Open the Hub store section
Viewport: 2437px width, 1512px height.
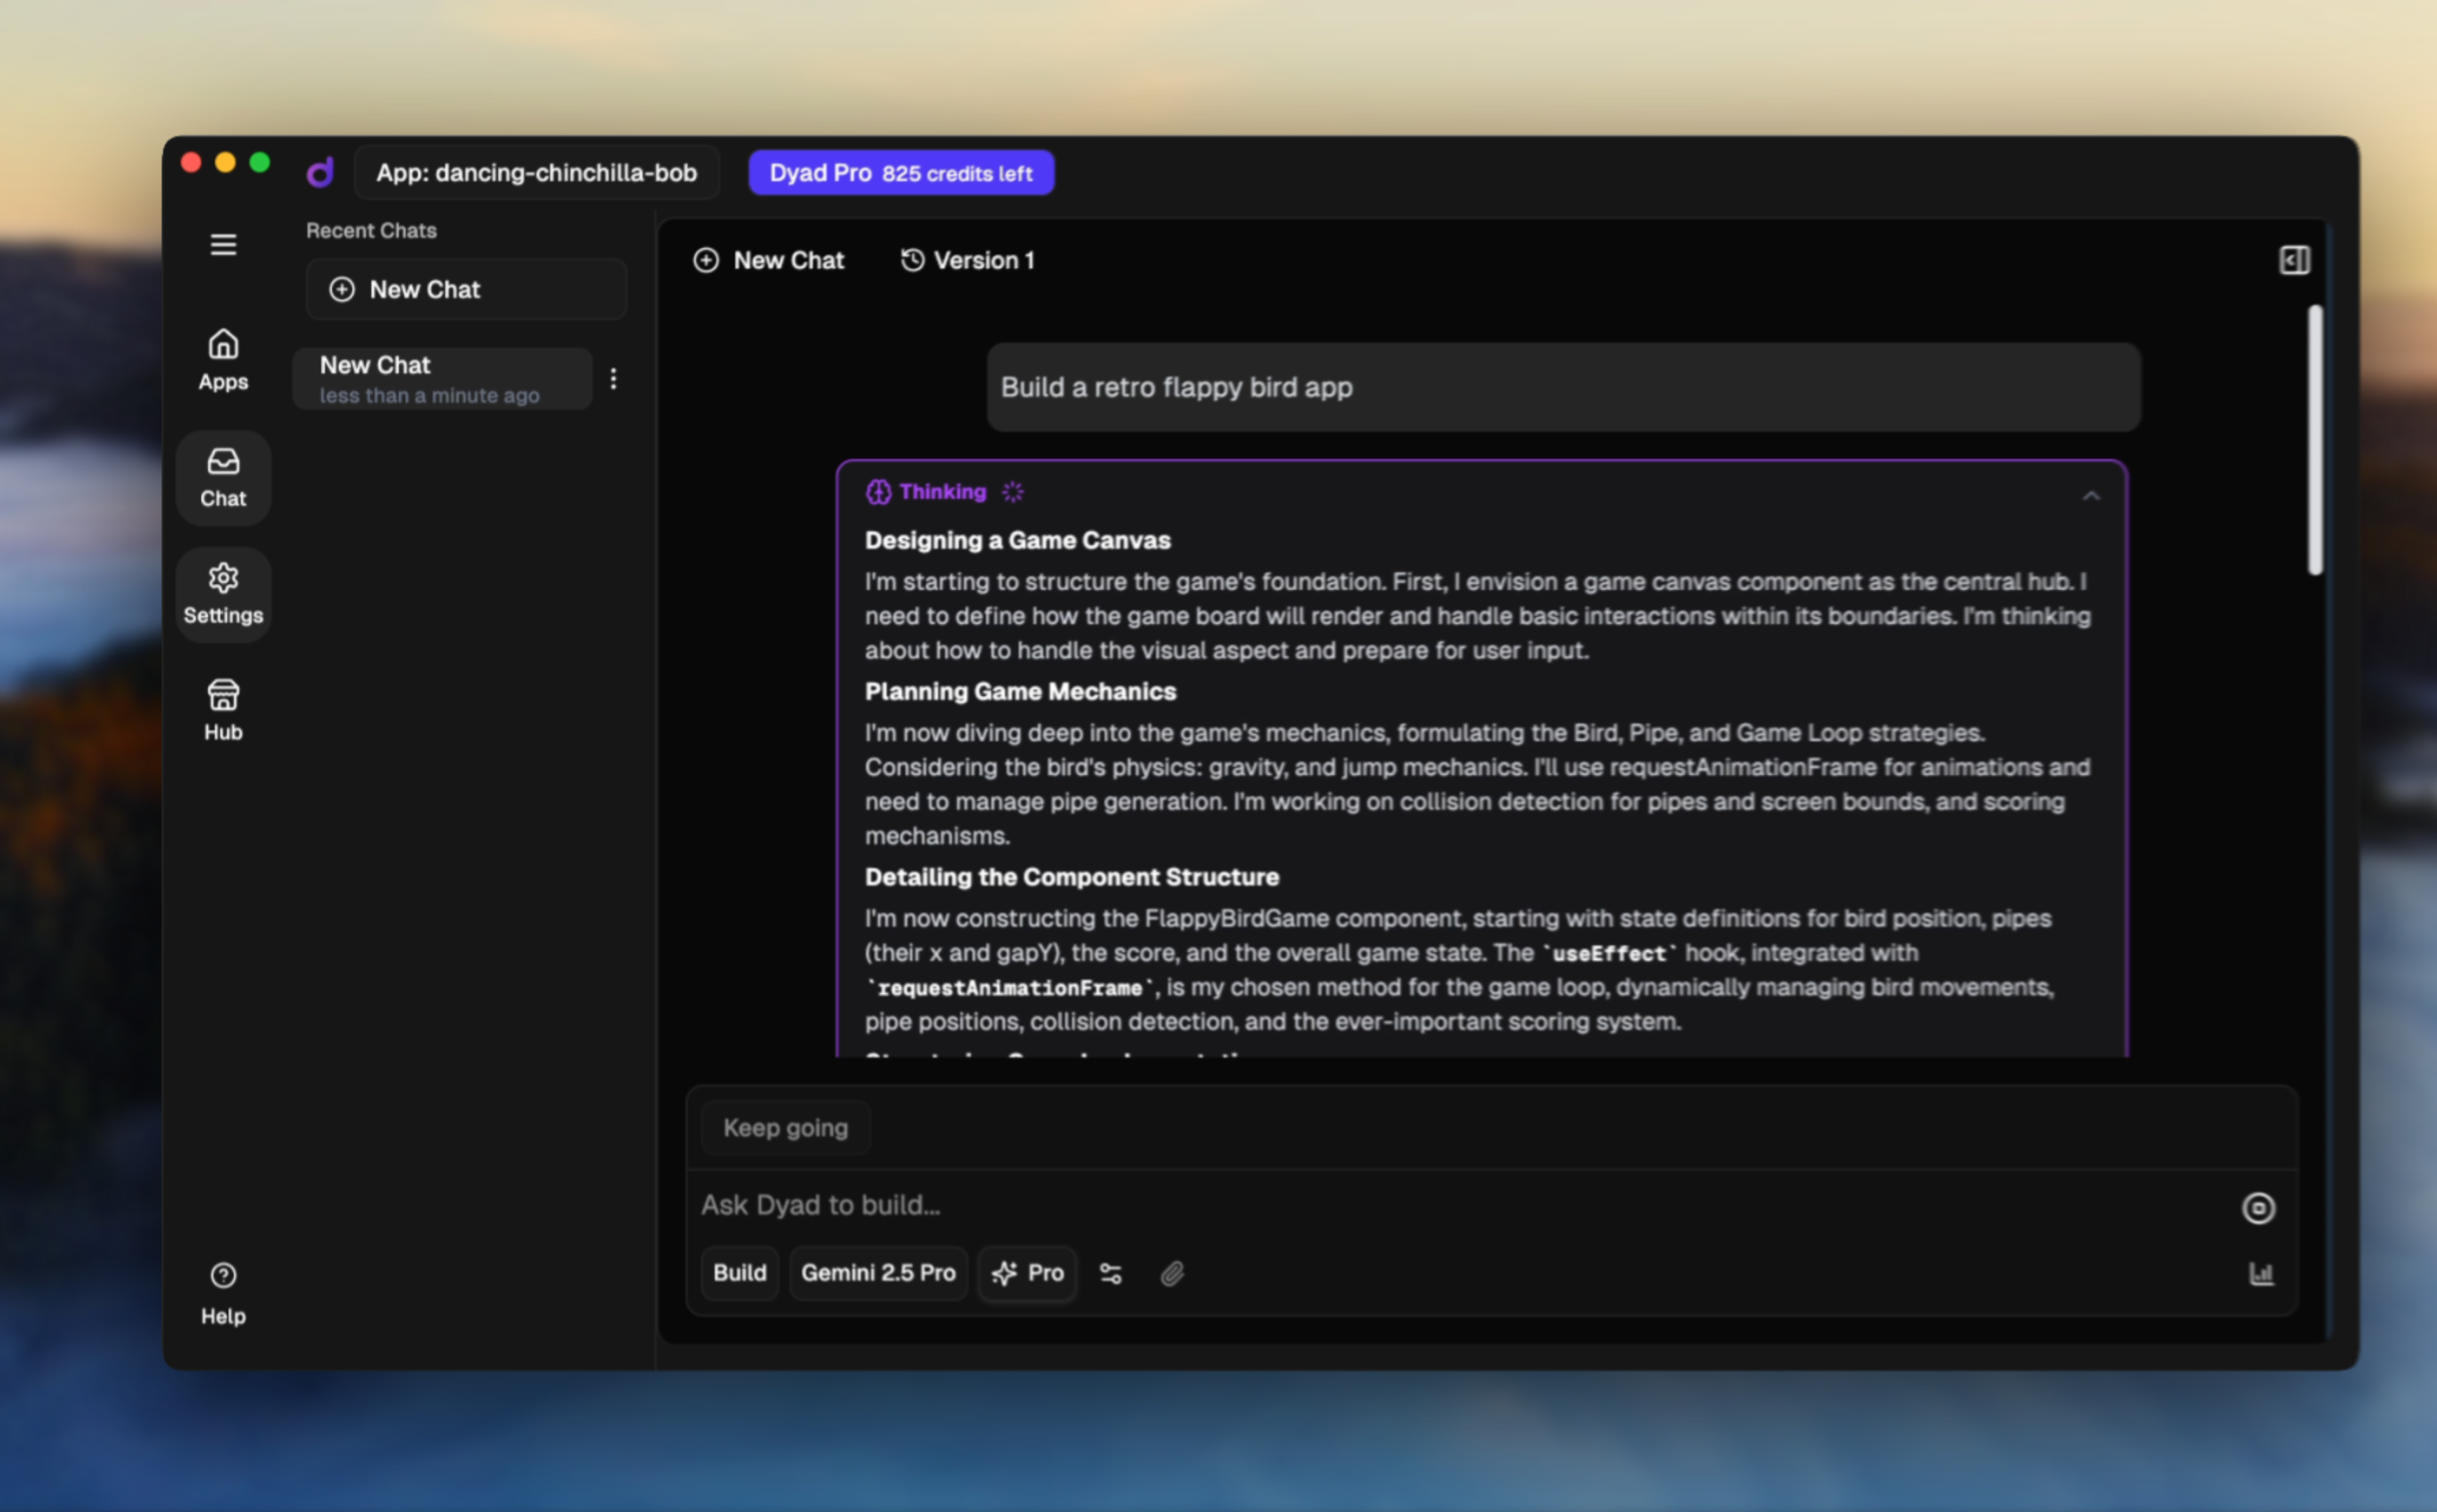[x=223, y=711]
